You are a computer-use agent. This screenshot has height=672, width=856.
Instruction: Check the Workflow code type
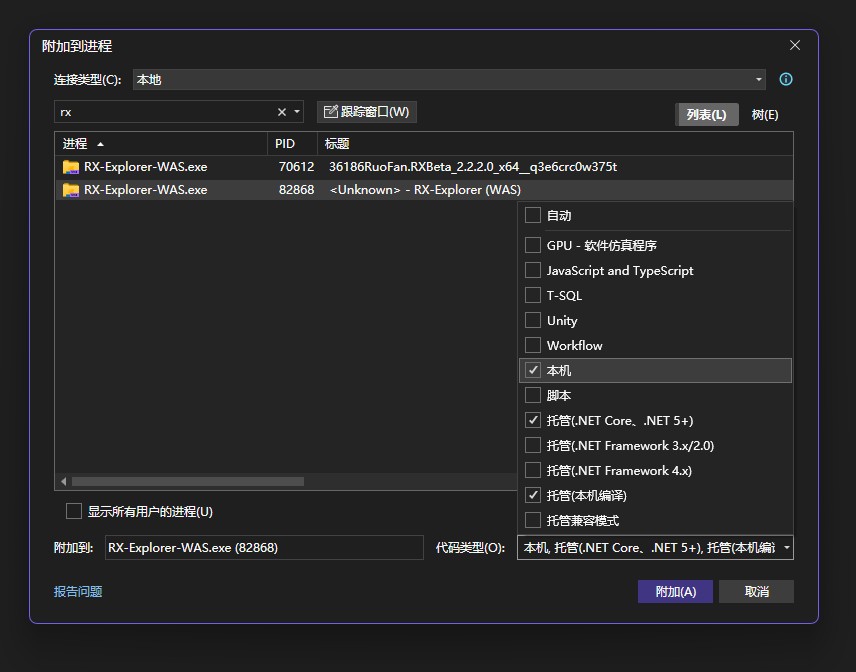point(532,345)
